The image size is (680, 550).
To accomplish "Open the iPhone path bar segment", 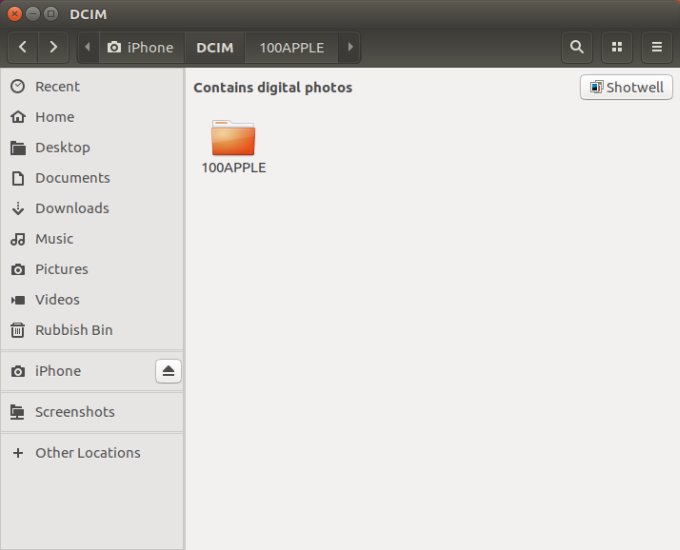I will [141, 47].
